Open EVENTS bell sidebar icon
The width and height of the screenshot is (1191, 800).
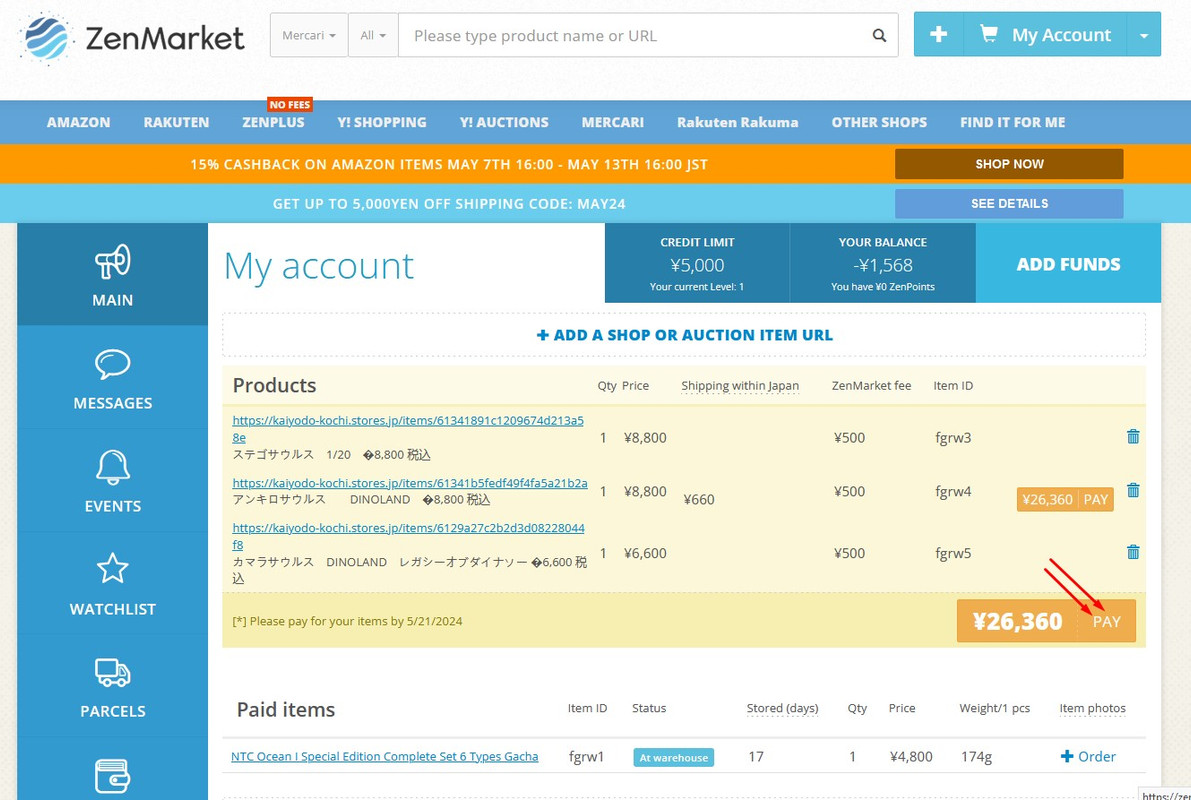point(112,467)
